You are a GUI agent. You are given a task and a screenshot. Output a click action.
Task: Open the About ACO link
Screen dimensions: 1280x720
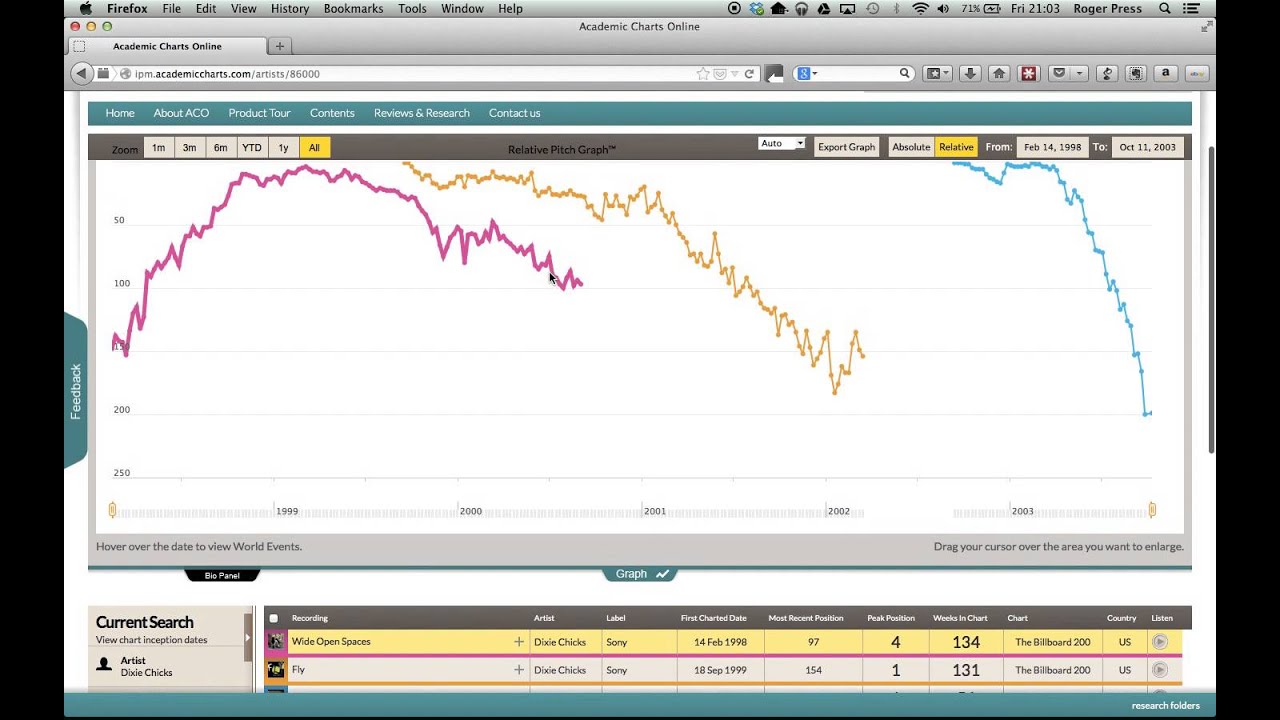[181, 113]
